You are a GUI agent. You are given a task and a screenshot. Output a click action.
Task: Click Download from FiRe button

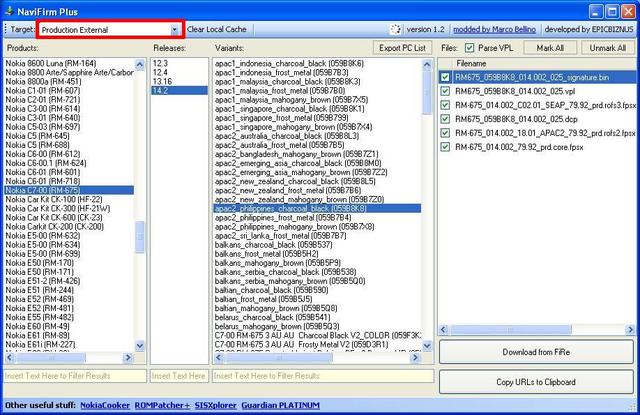[536, 352]
